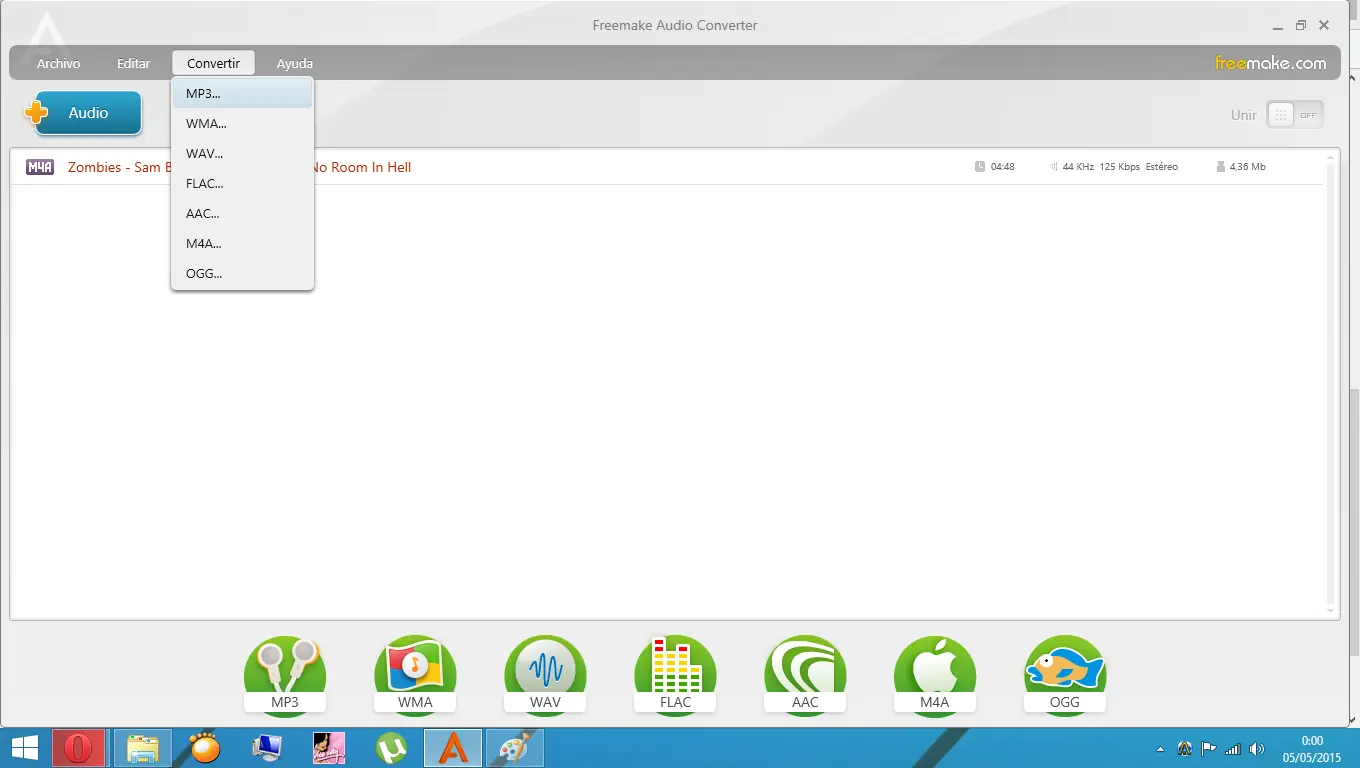
Task: Convert to AAC using the striped icon
Action: pos(805,675)
